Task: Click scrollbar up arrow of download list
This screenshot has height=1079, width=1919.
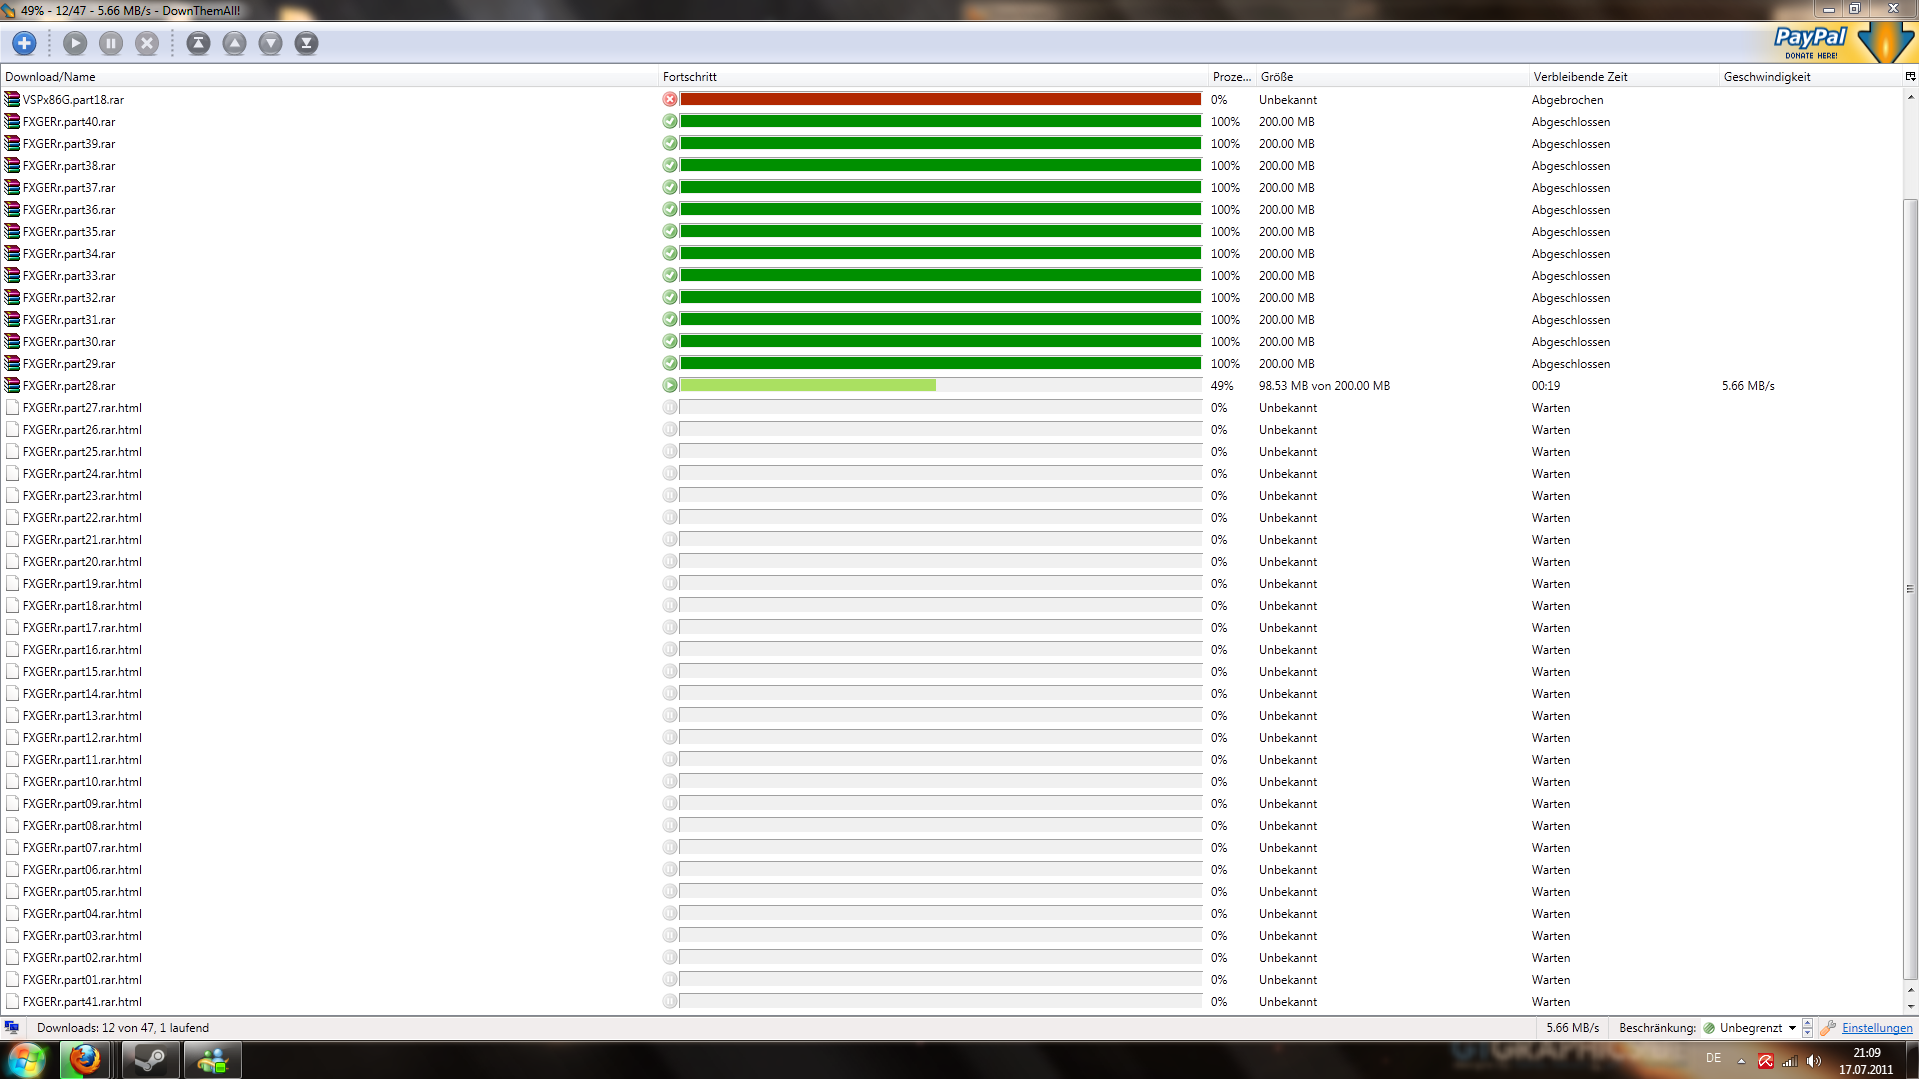Action: point(1910,96)
